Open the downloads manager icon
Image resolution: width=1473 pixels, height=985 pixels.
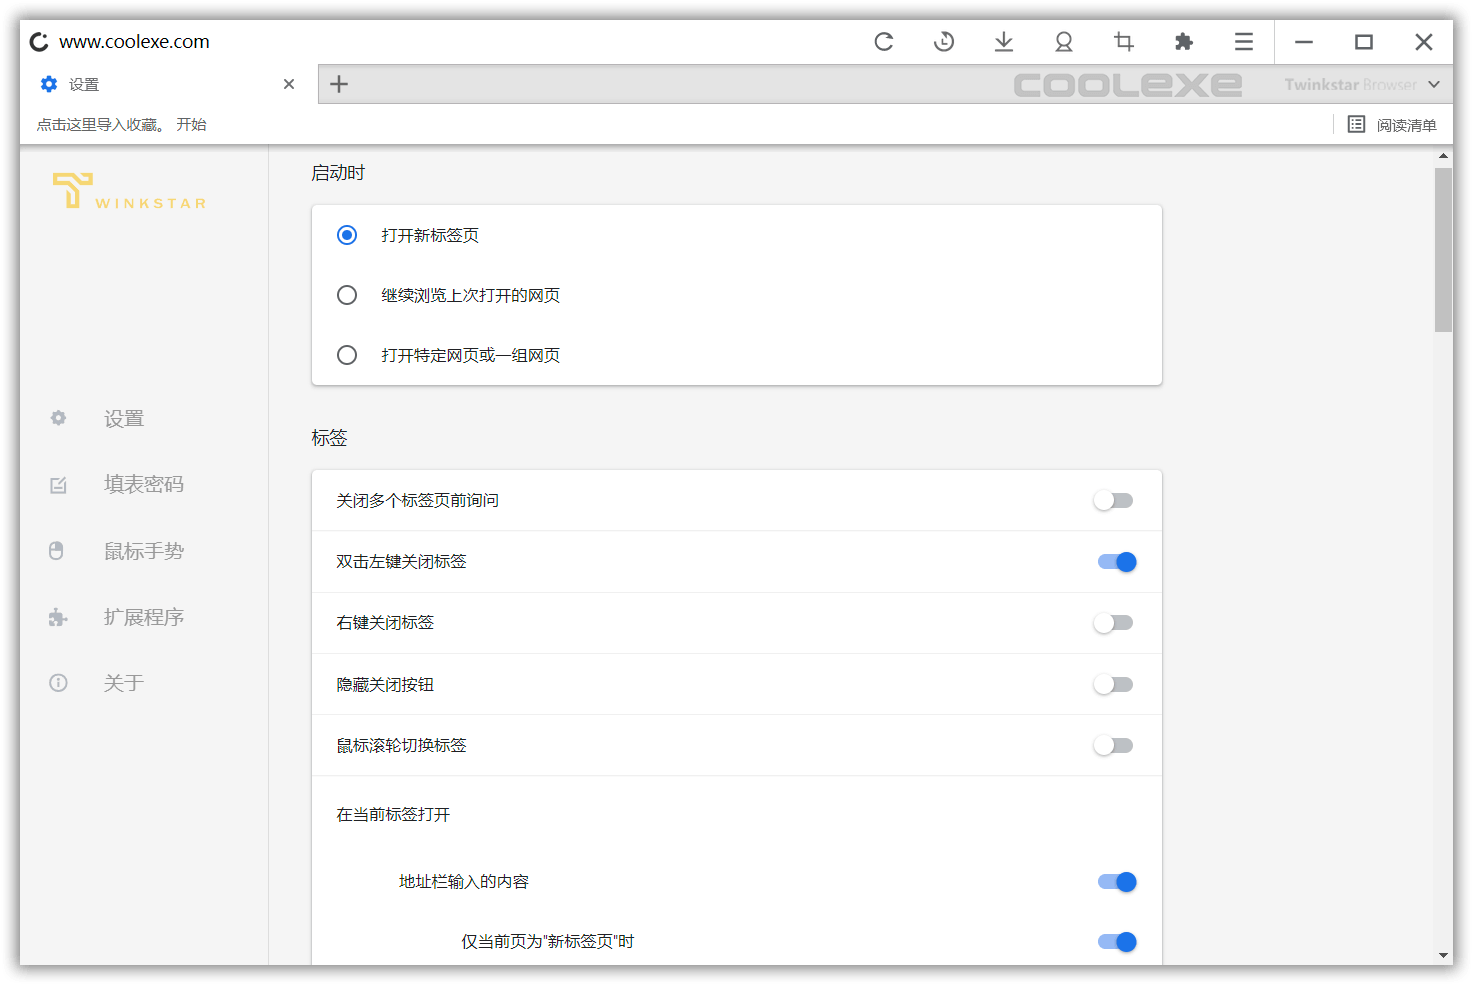coord(1004,42)
